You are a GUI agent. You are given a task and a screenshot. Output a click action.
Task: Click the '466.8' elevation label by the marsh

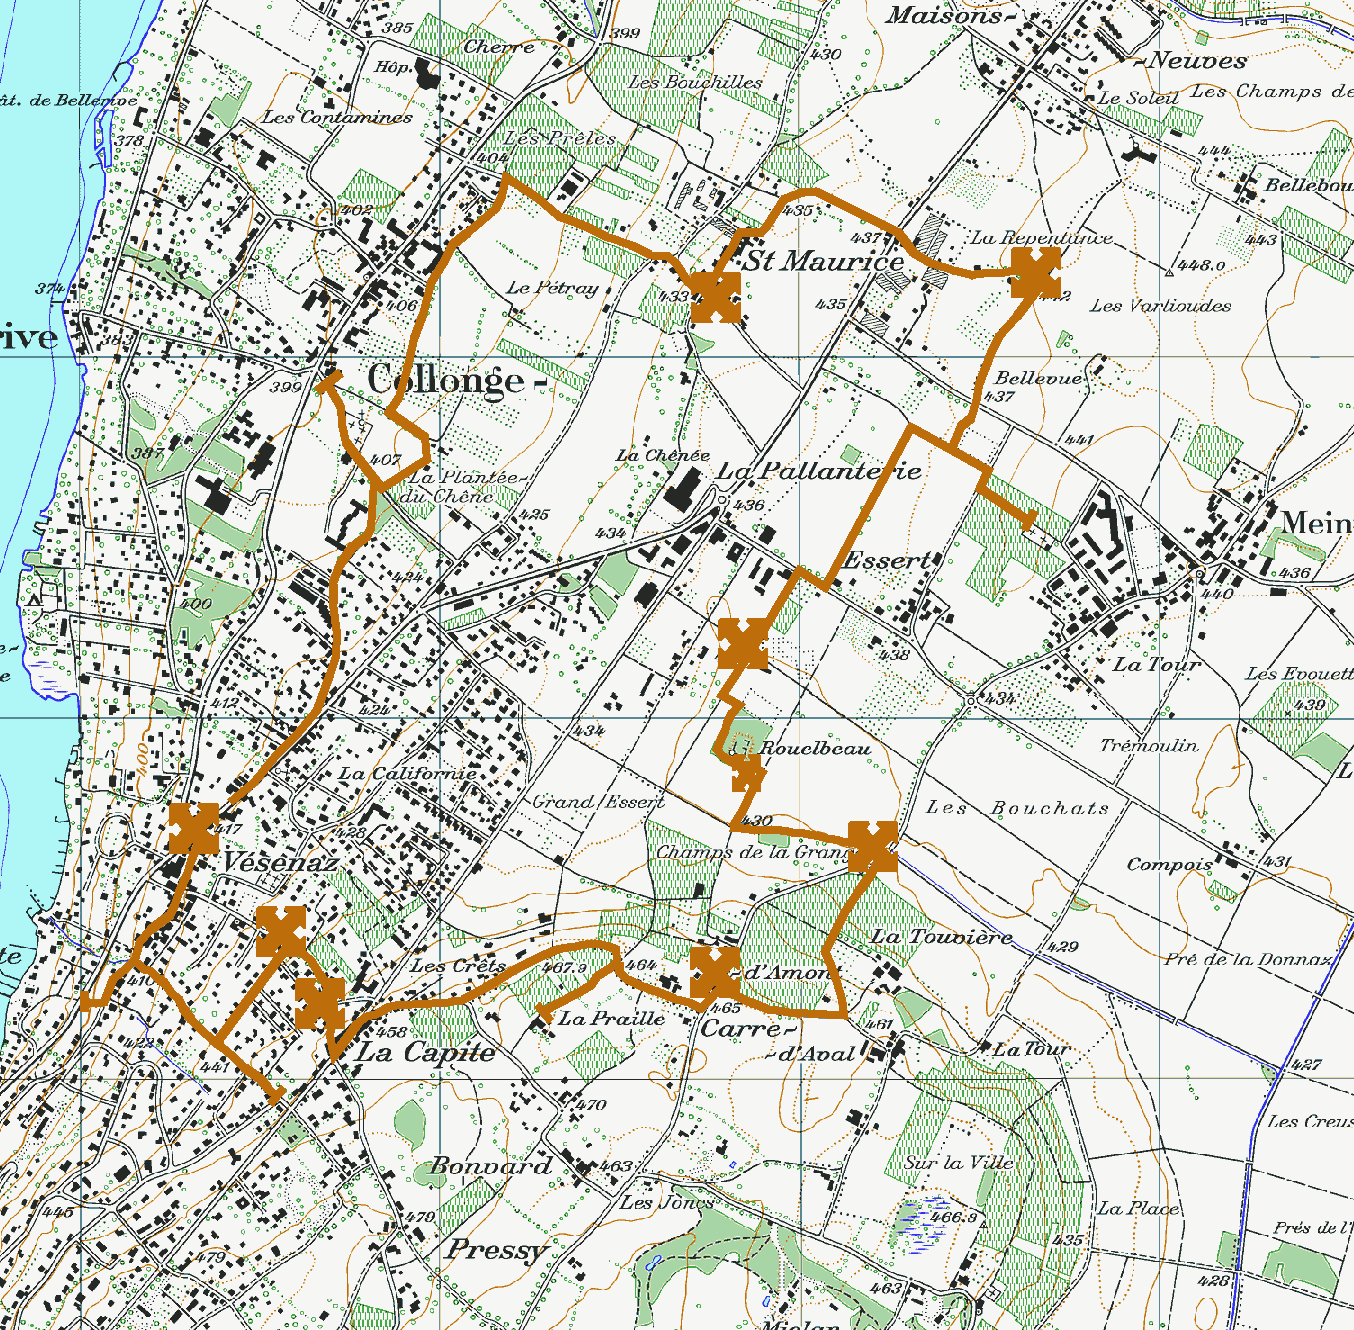[x=953, y=1217]
